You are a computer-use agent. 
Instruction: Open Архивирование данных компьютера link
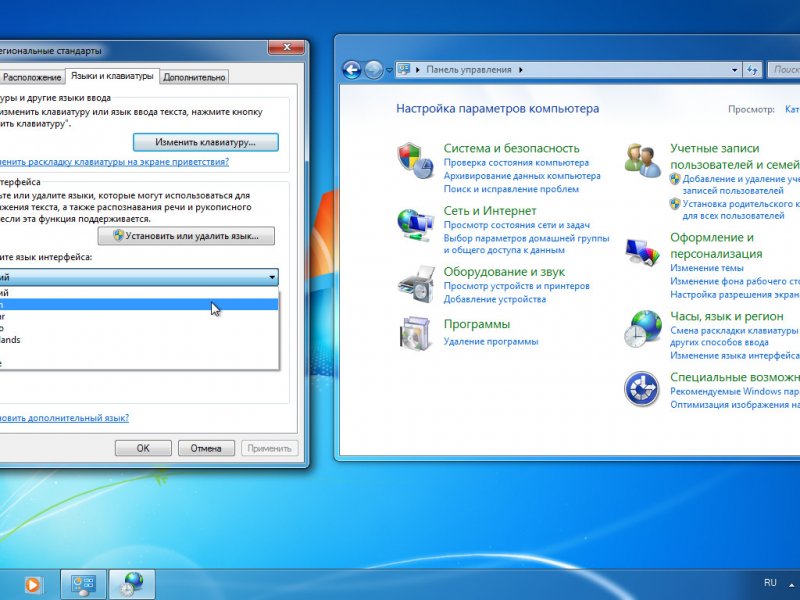521,176
